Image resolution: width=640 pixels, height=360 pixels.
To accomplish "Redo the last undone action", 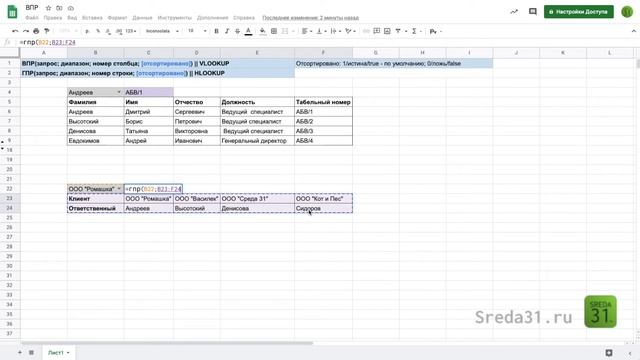I will (x=26, y=31).
